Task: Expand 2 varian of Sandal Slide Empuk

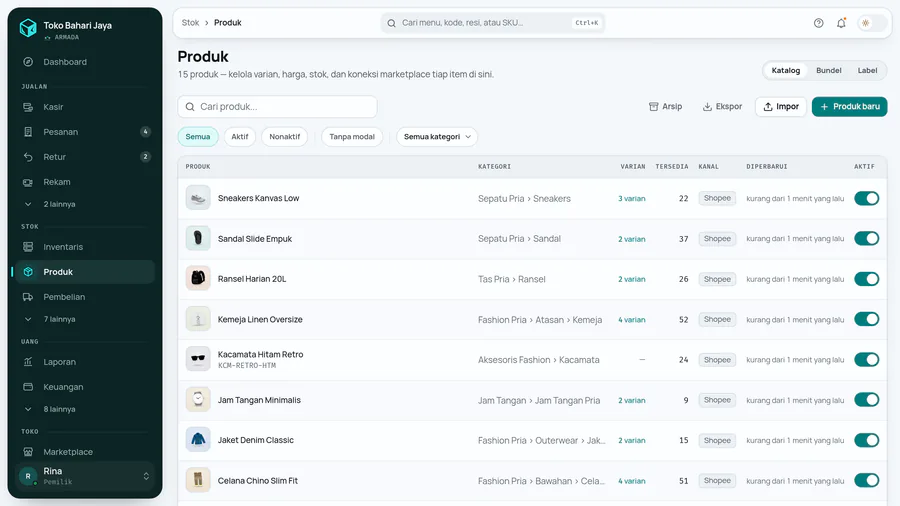Action: pos(631,239)
